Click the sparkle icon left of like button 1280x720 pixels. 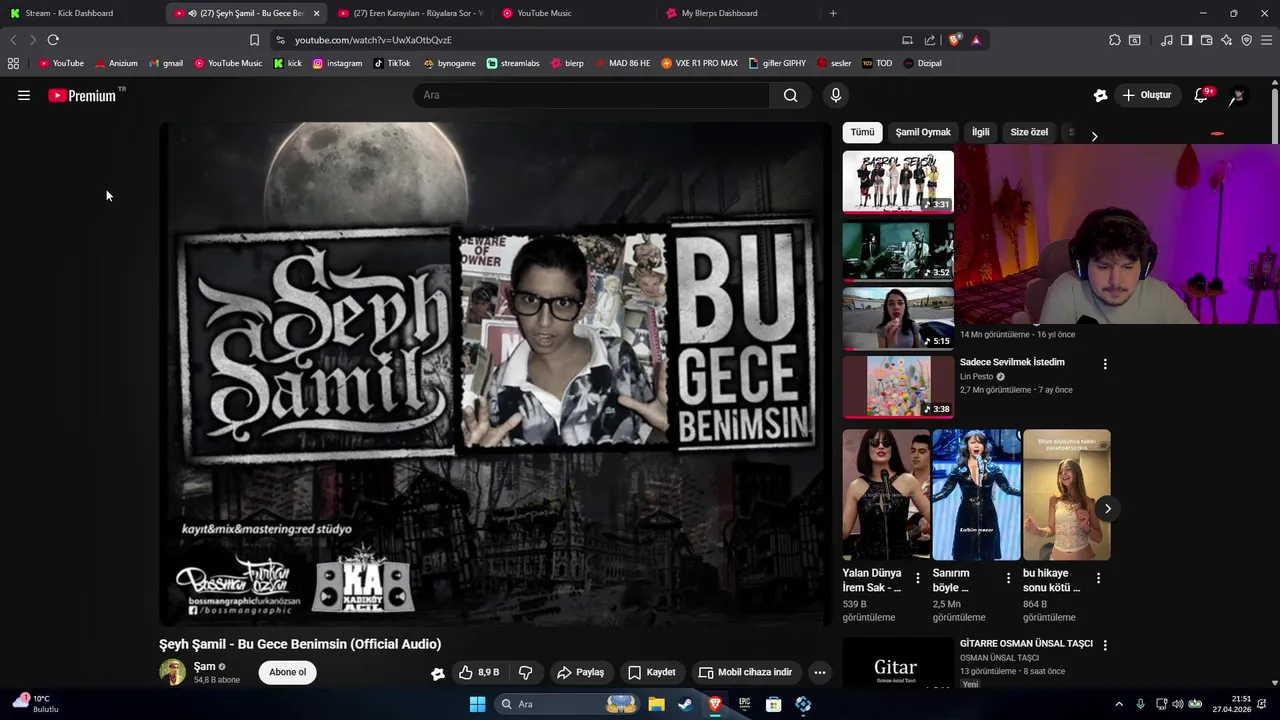[x=438, y=673]
